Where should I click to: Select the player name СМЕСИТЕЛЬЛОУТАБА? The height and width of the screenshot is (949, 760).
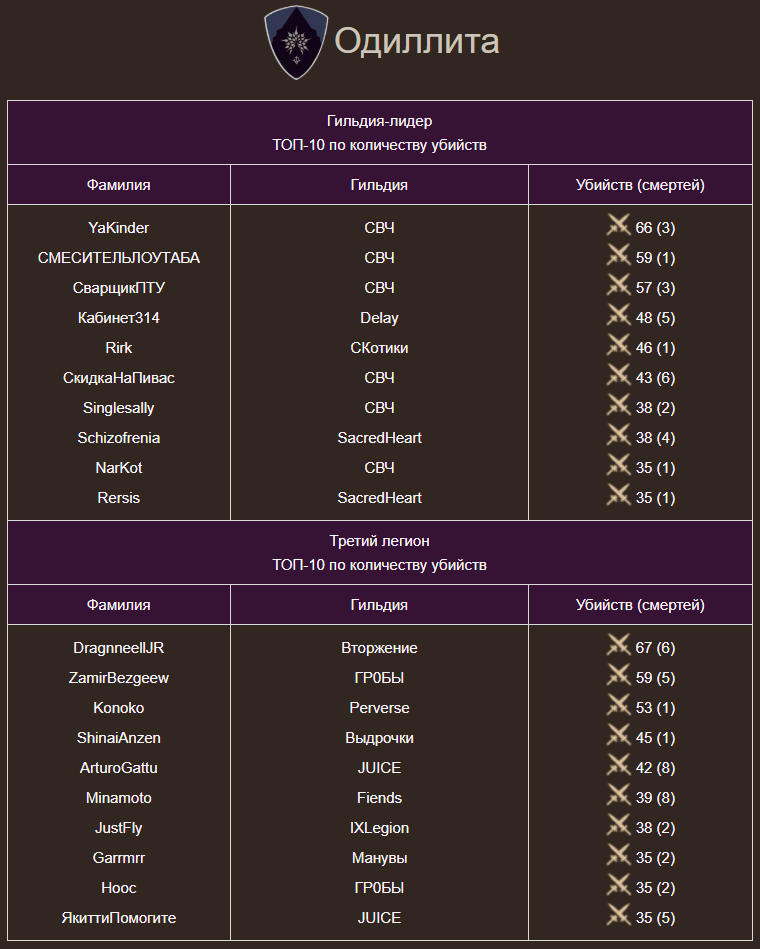click(119, 258)
